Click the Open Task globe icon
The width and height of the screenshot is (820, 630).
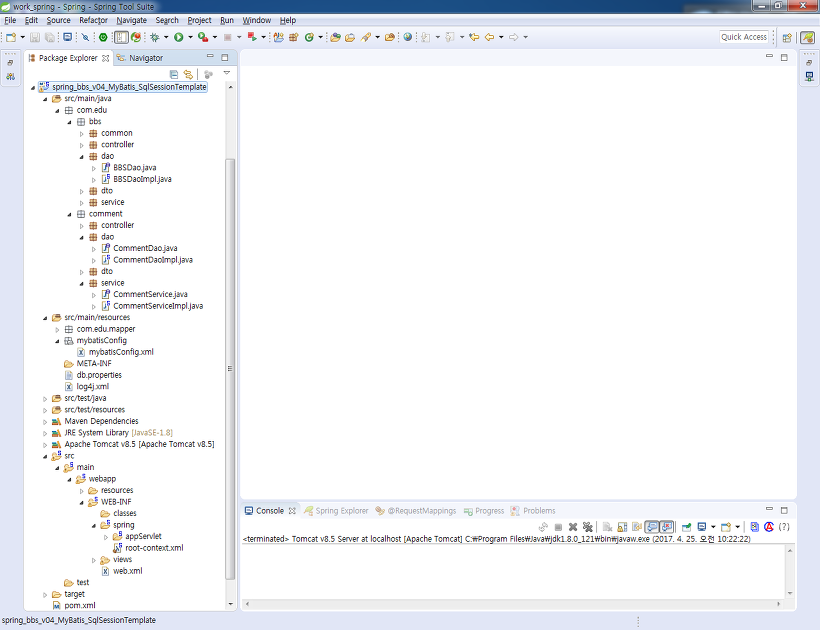408,37
